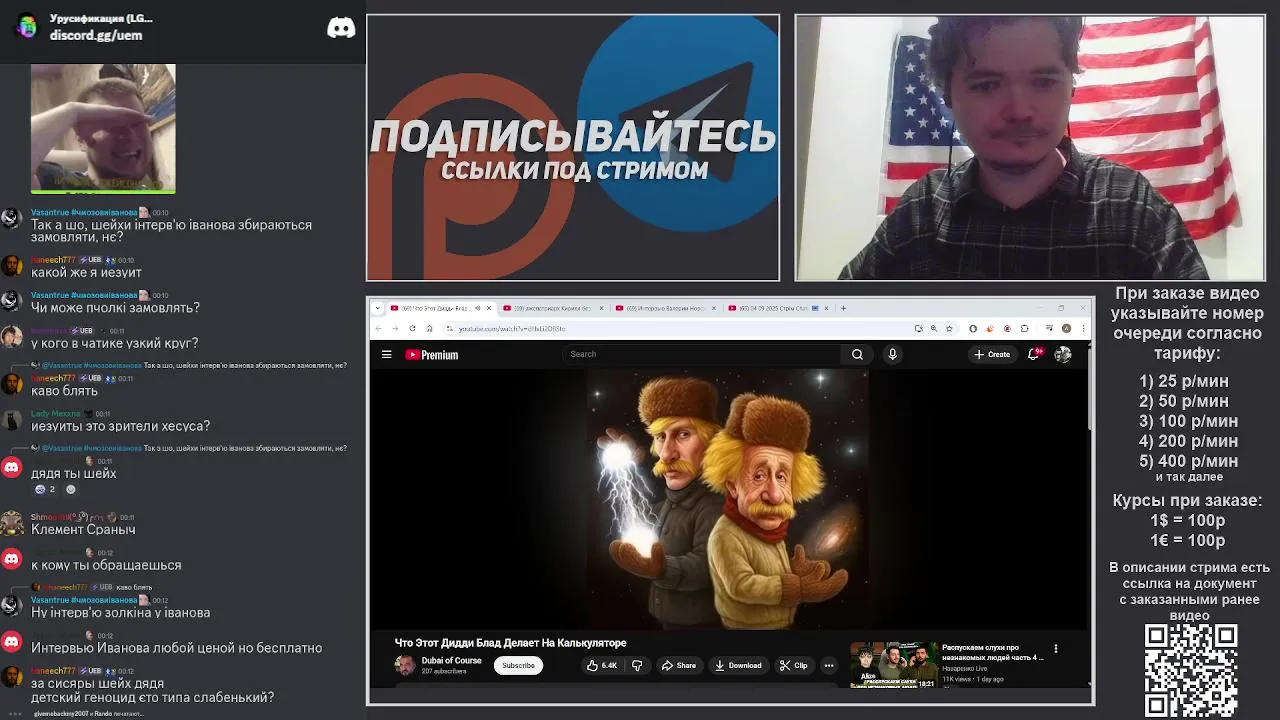The height and width of the screenshot is (720, 1280).
Task: Click the QR code in the sidebar
Action: click(x=1190, y=671)
